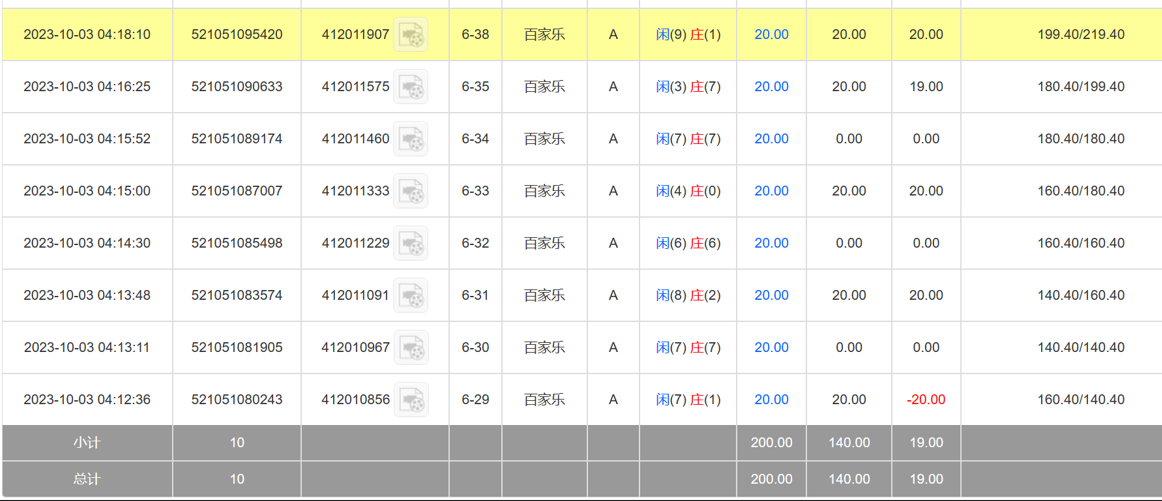The image size is (1162, 501).
Task: Click order number 521051095420
Action: [237, 35]
